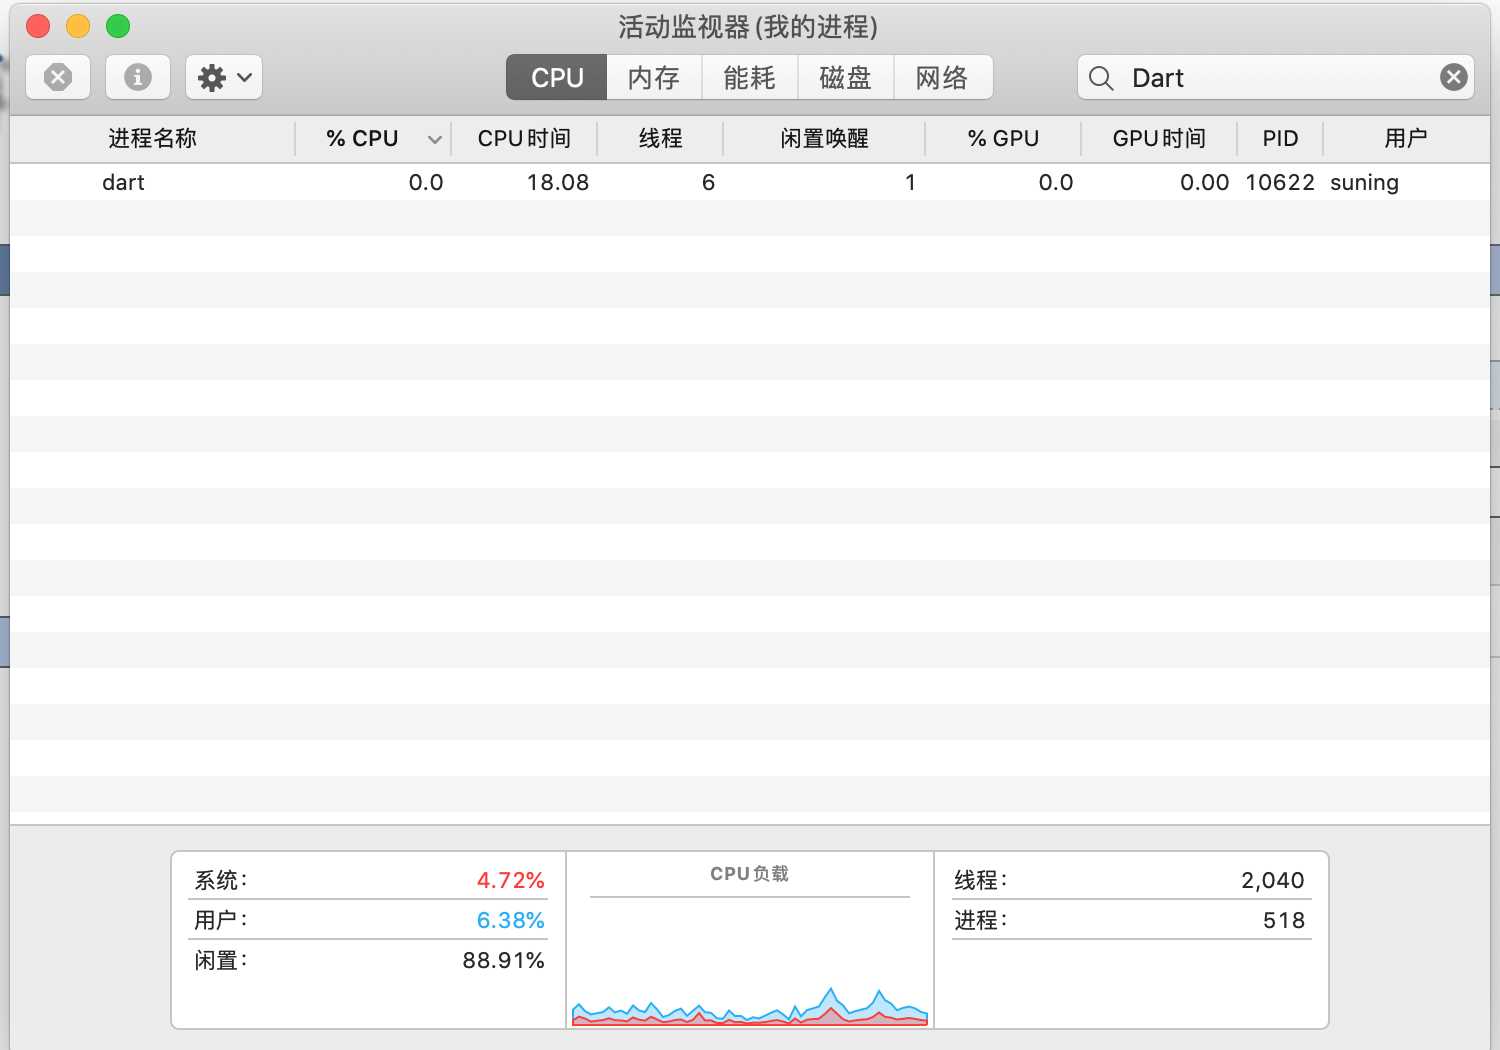Click the system CPU value 4.72%
The image size is (1500, 1050).
coord(510,880)
